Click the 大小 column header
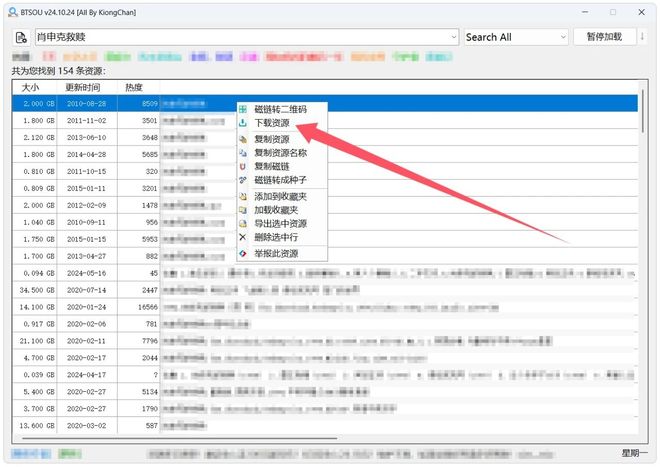Image resolution: width=660 pixels, height=467 pixels. (x=31, y=87)
